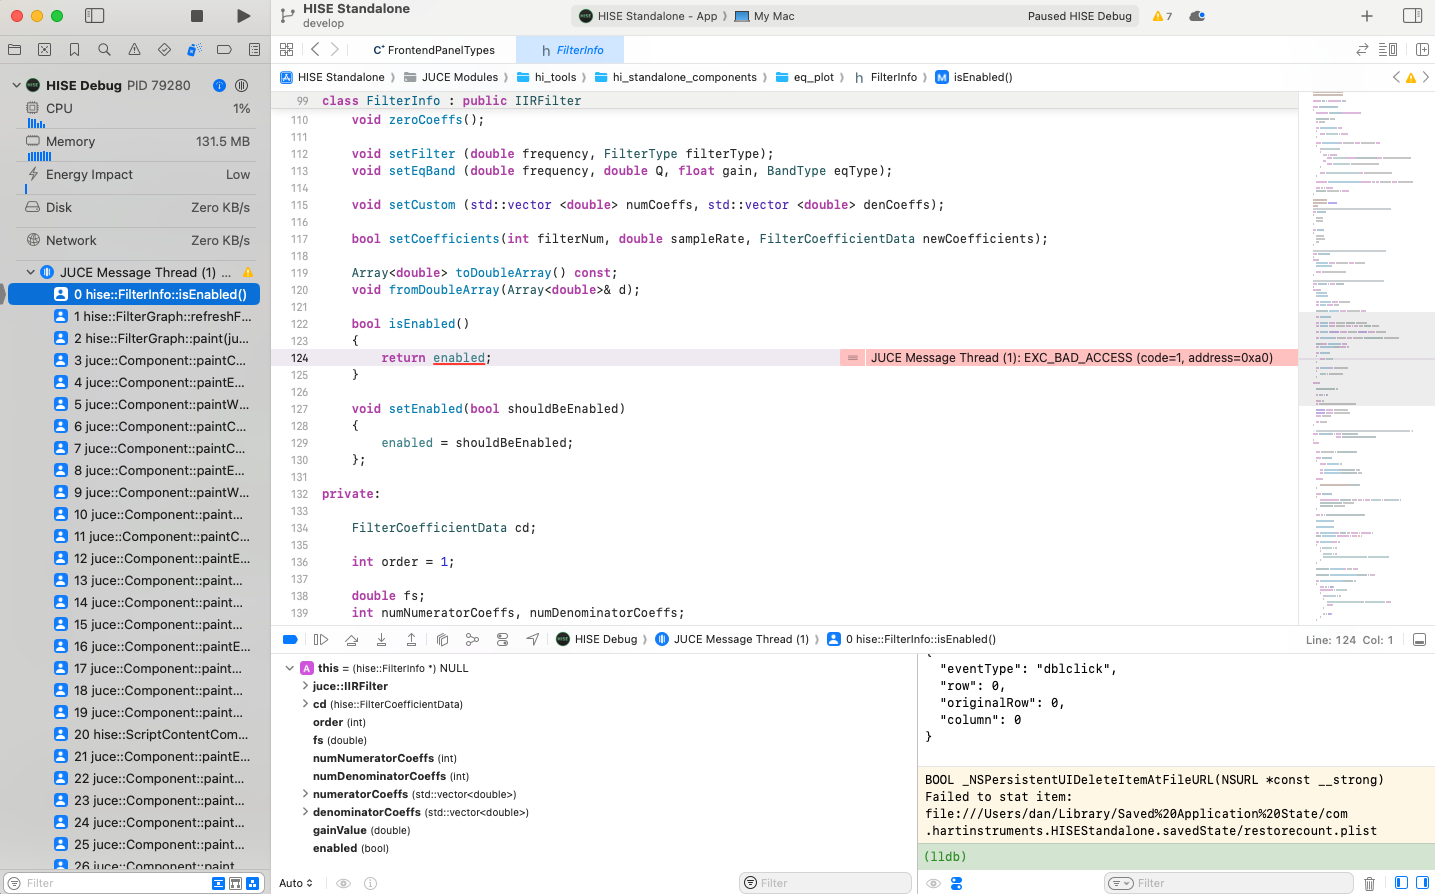
Task: Collapse the HISE Debug process tree
Action: 16,85
